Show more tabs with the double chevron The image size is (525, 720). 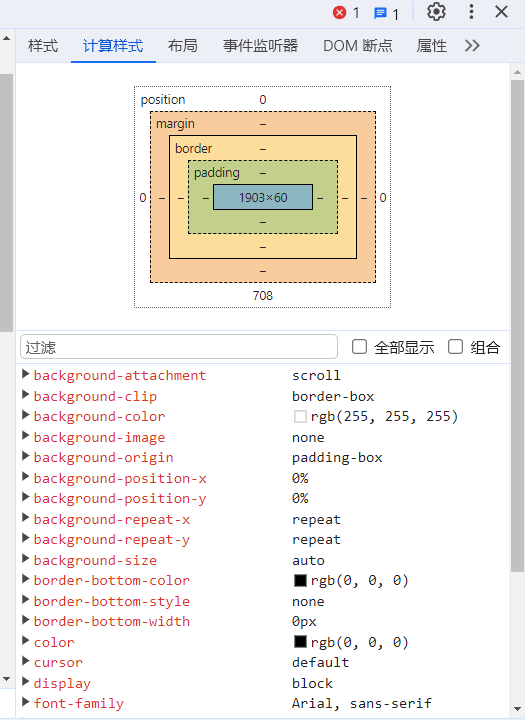[472, 45]
